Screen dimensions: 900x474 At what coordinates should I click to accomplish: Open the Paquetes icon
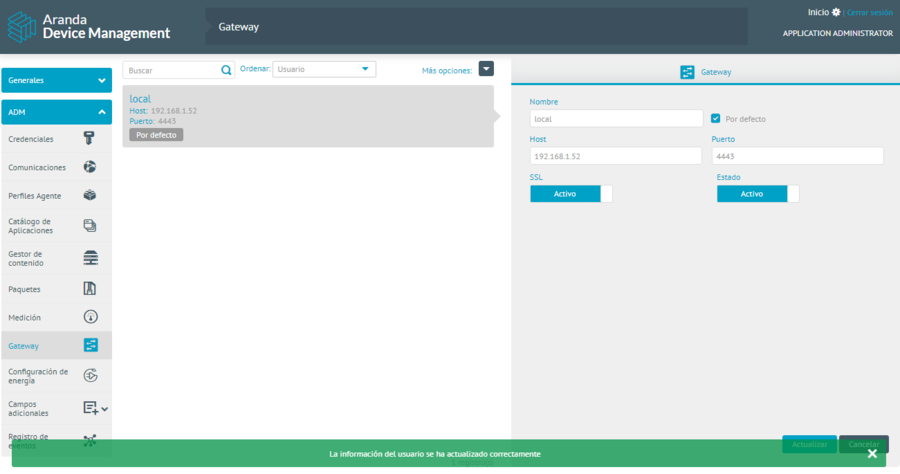click(x=90, y=289)
